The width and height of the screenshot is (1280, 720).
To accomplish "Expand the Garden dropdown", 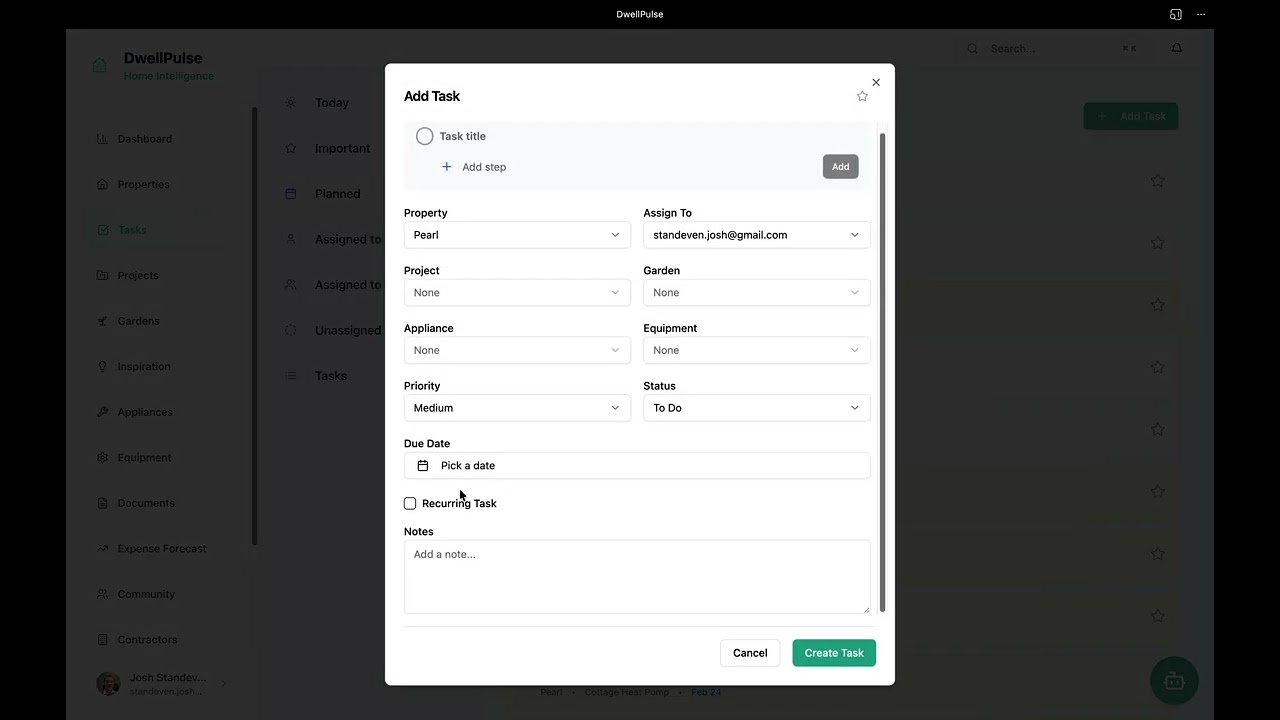I will [757, 293].
